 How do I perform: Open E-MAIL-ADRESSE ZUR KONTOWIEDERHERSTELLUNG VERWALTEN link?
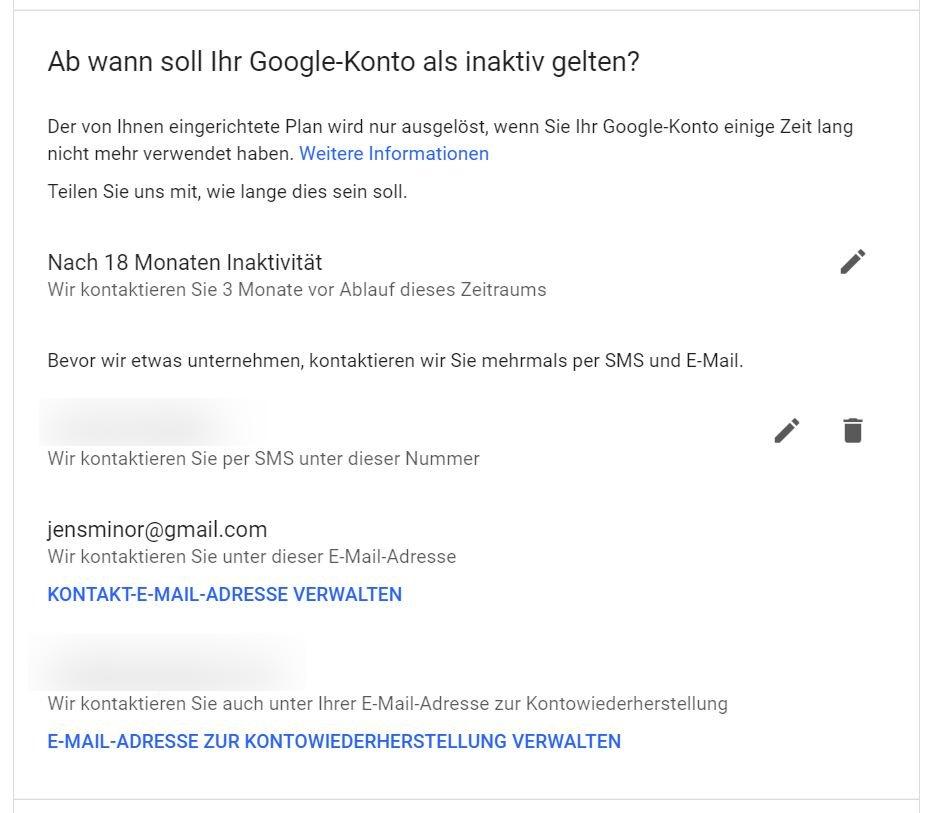(334, 742)
